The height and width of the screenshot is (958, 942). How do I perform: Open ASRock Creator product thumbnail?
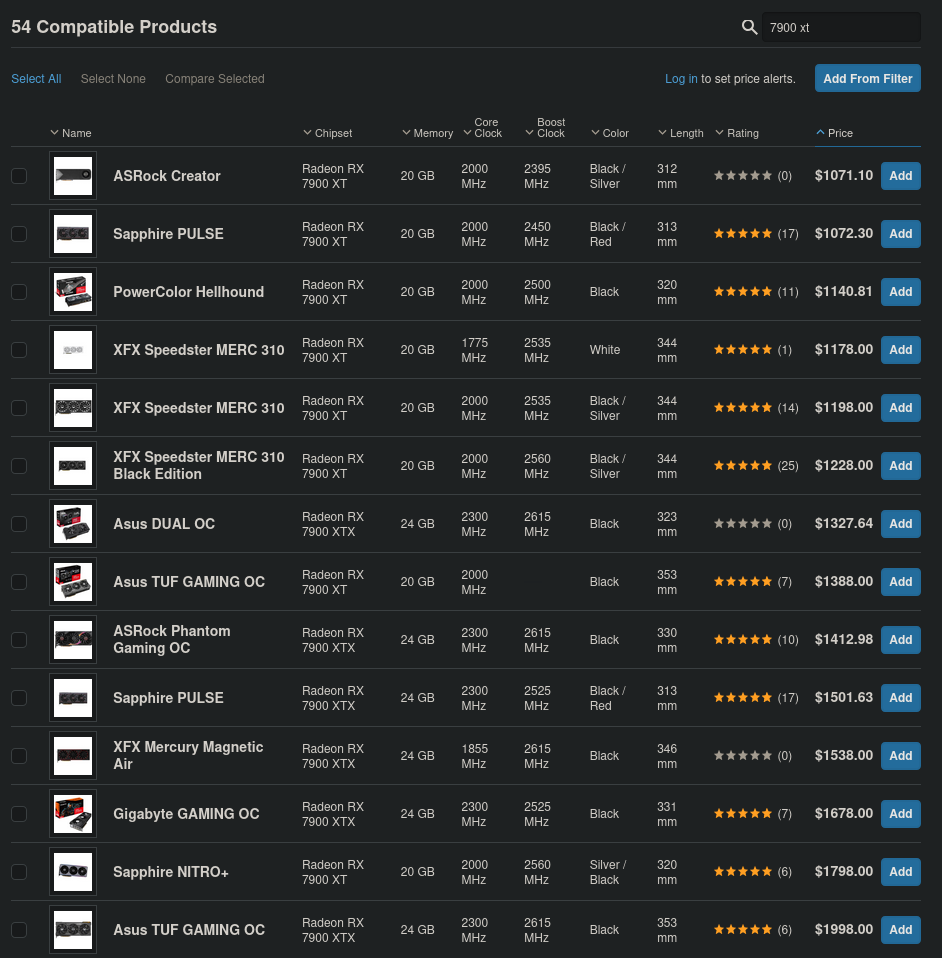73,176
